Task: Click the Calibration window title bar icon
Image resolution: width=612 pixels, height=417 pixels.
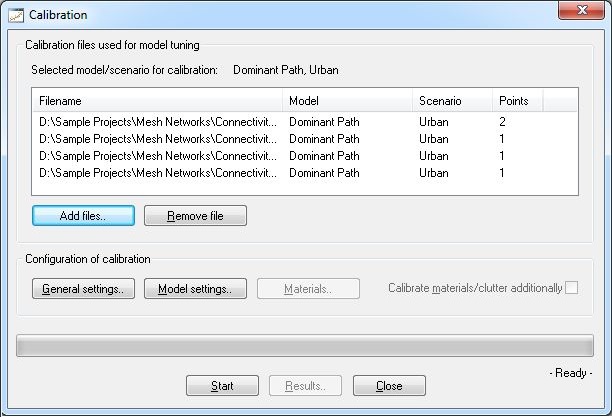Action: tap(16, 15)
